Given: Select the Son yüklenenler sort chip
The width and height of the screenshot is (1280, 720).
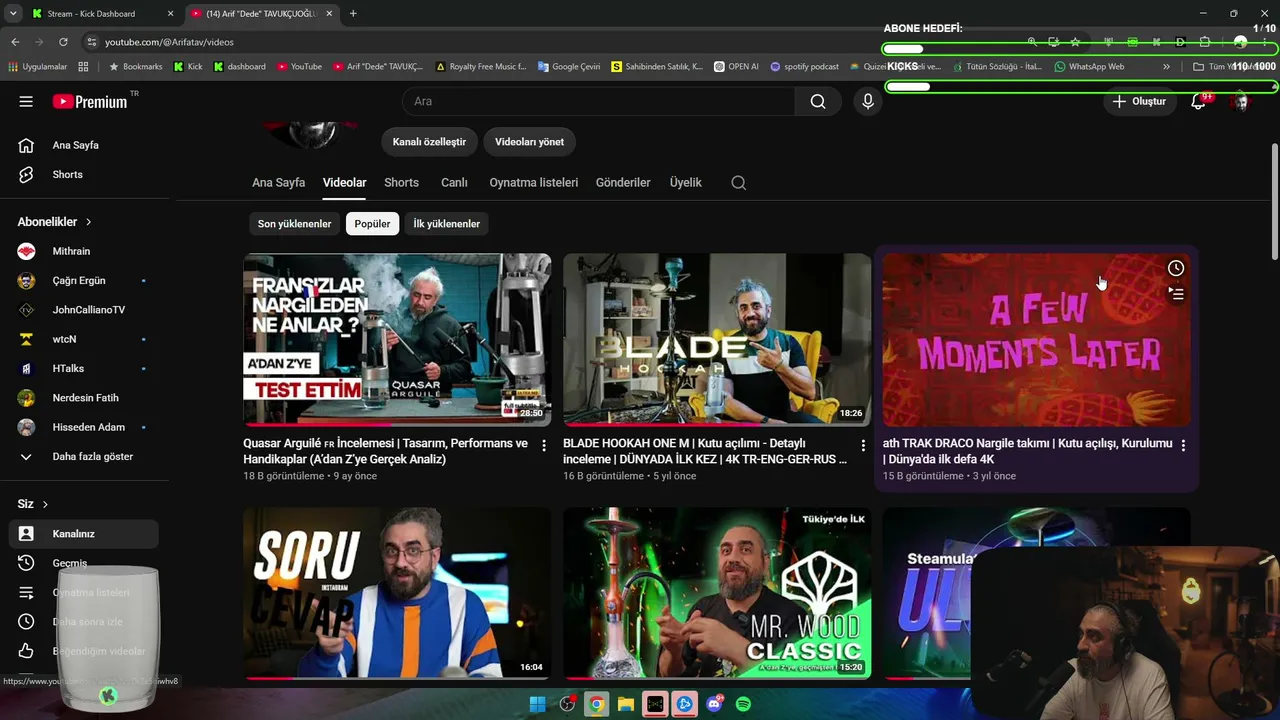Looking at the screenshot, I should [x=294, y=224].
